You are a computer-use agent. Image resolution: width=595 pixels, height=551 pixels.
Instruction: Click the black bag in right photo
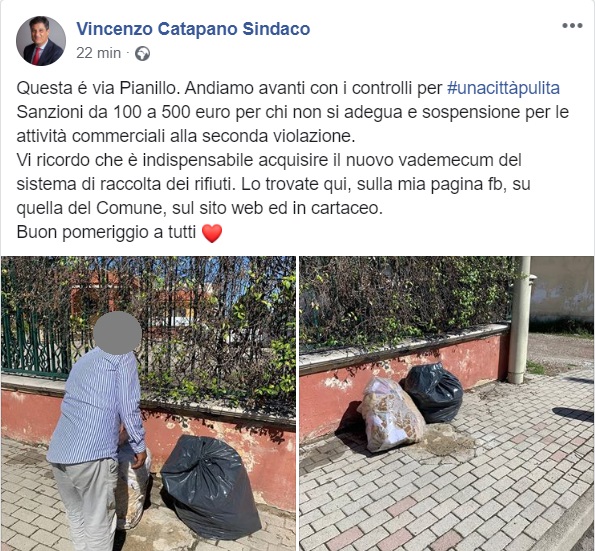click(x=434, y=392)
